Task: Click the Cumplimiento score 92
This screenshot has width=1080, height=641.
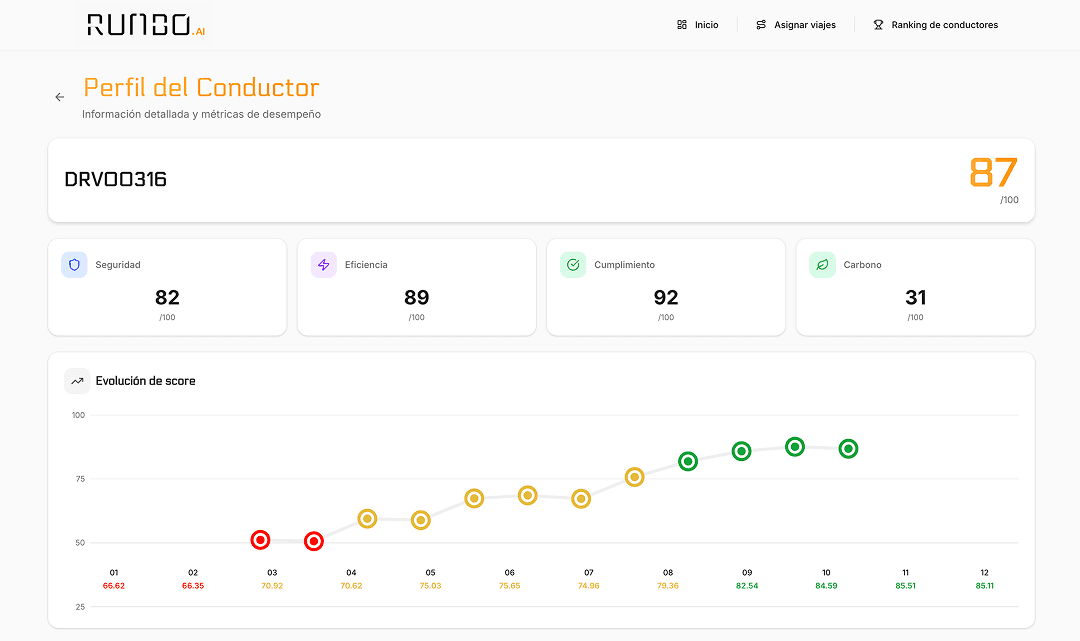Action: 666,297
